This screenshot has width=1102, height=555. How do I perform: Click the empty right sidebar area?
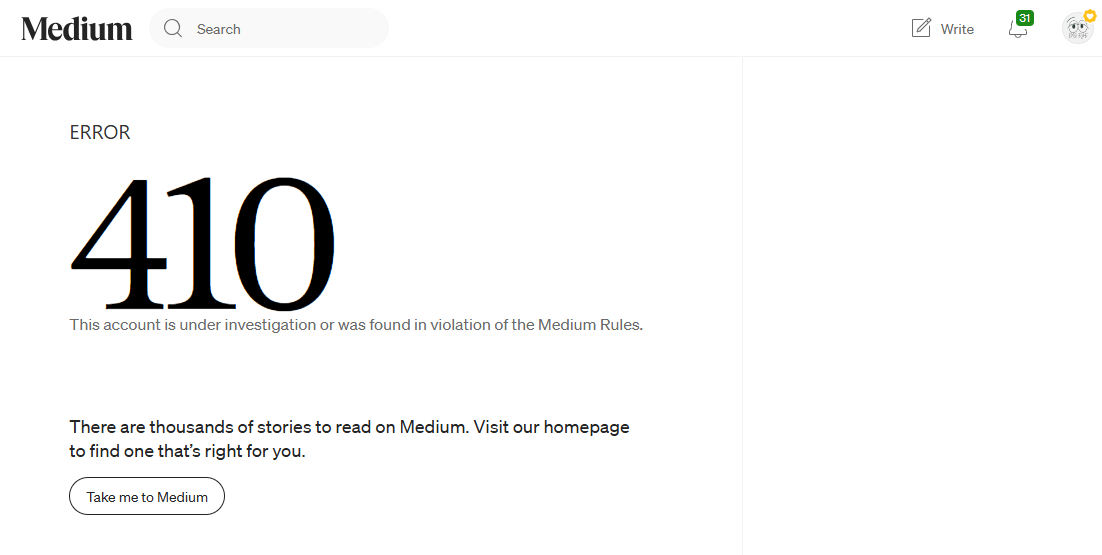point(922,306)
